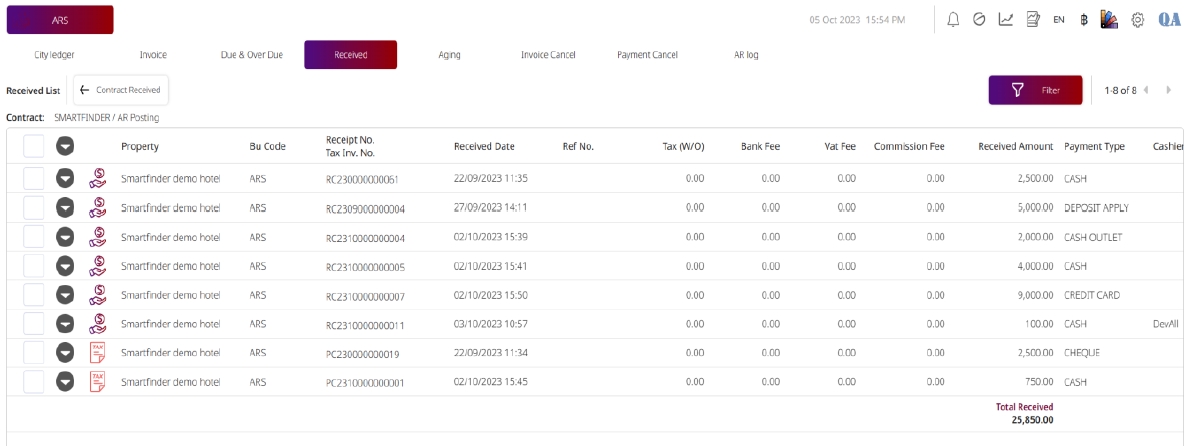Switch to the Aging tab
Viewport: 1187px width, 446px height.
(x=449, y=55)
